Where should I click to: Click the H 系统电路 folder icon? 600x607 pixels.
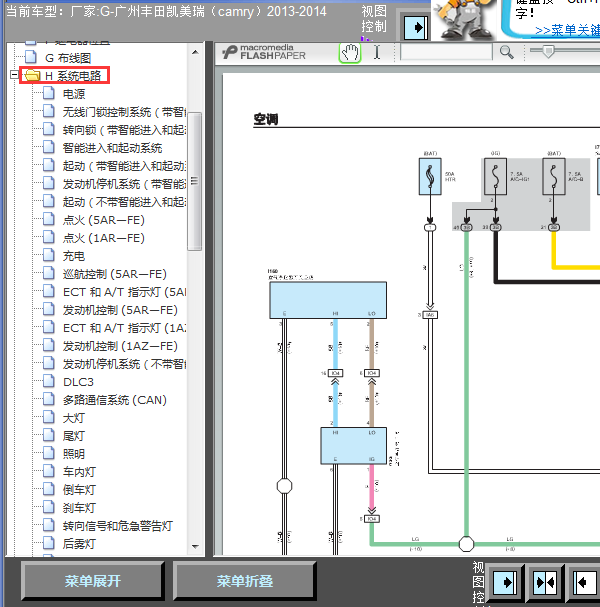click(32, 75)
